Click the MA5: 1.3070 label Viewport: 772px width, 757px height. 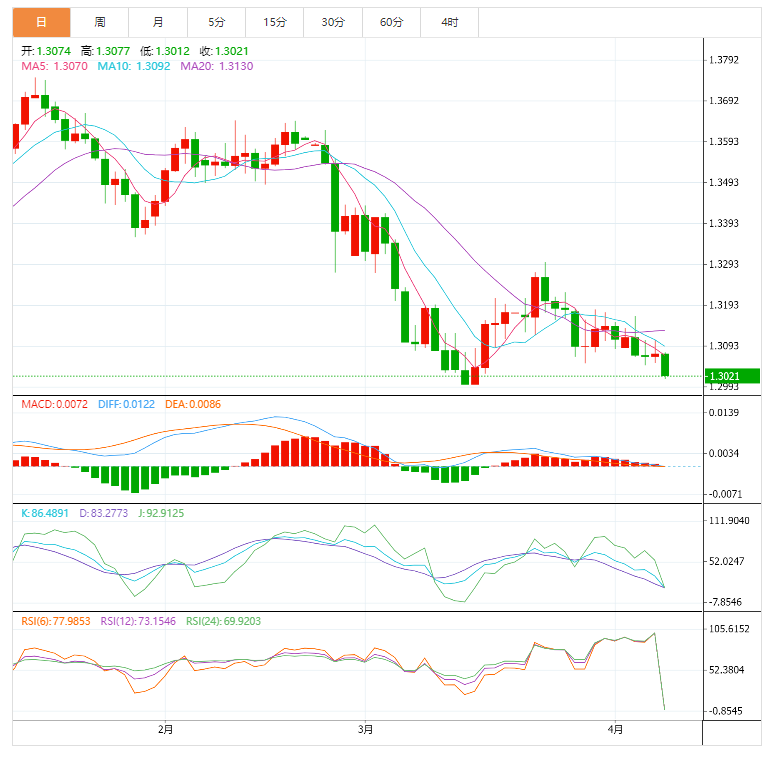click(54, 66)
